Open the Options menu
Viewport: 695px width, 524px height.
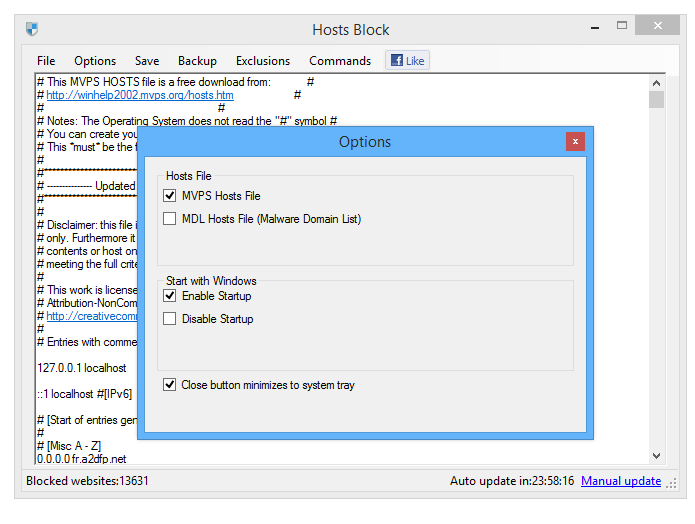[95, 61]
